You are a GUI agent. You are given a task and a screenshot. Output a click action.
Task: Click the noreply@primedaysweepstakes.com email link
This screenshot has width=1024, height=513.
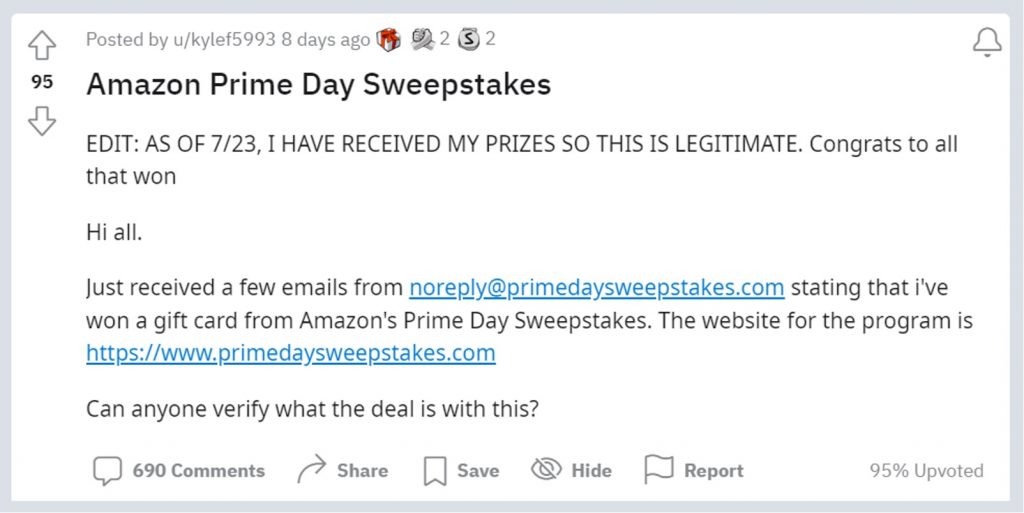(596, 288)
